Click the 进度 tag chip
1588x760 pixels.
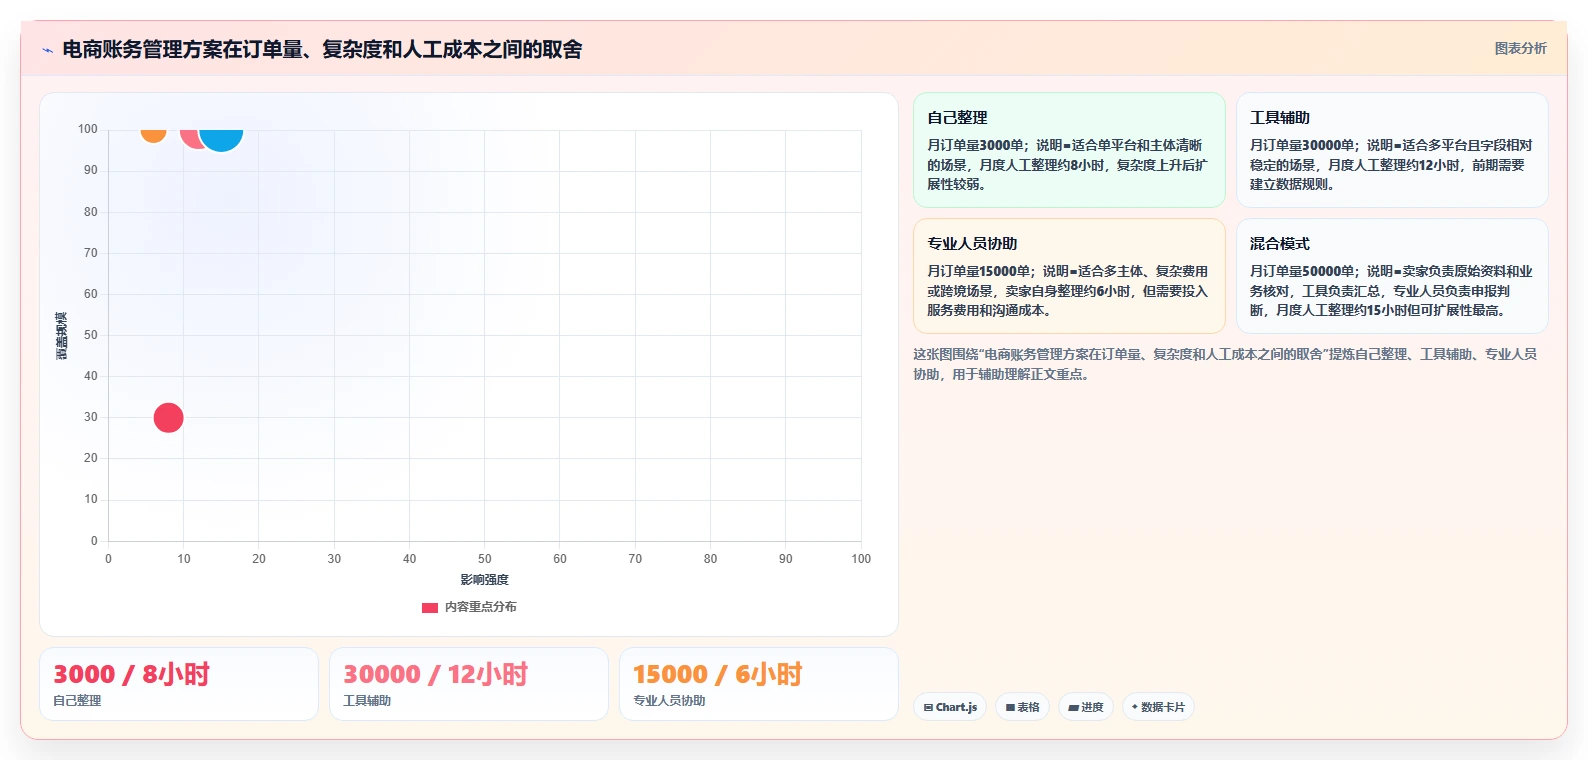[x=1086, y=707]
